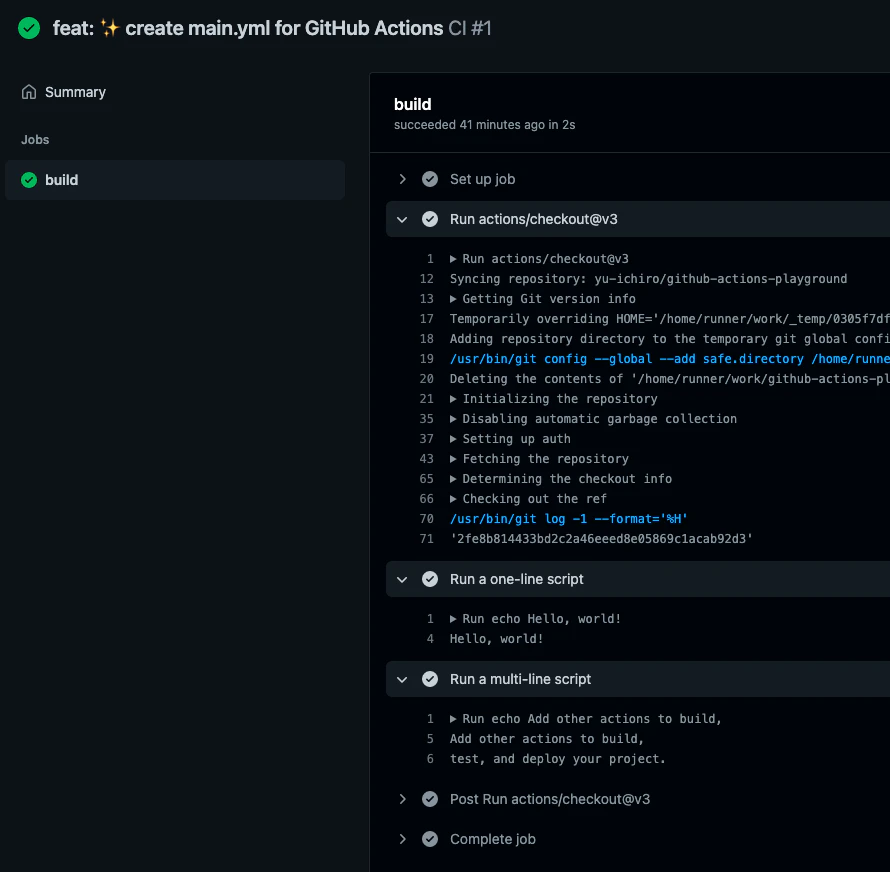Open the Summary page in sidebar

pyautogui.click(x=75, y=92)
